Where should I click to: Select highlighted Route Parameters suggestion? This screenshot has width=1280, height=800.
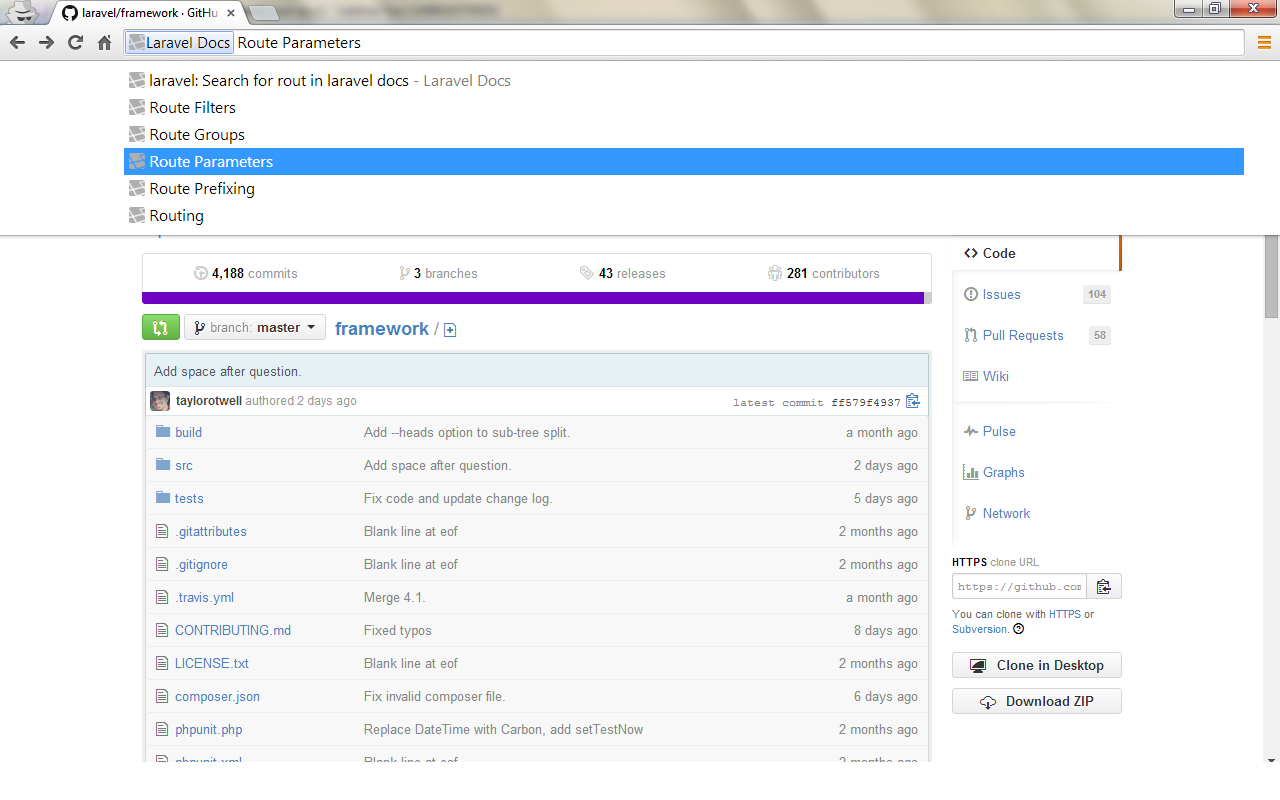click(684, 162)
